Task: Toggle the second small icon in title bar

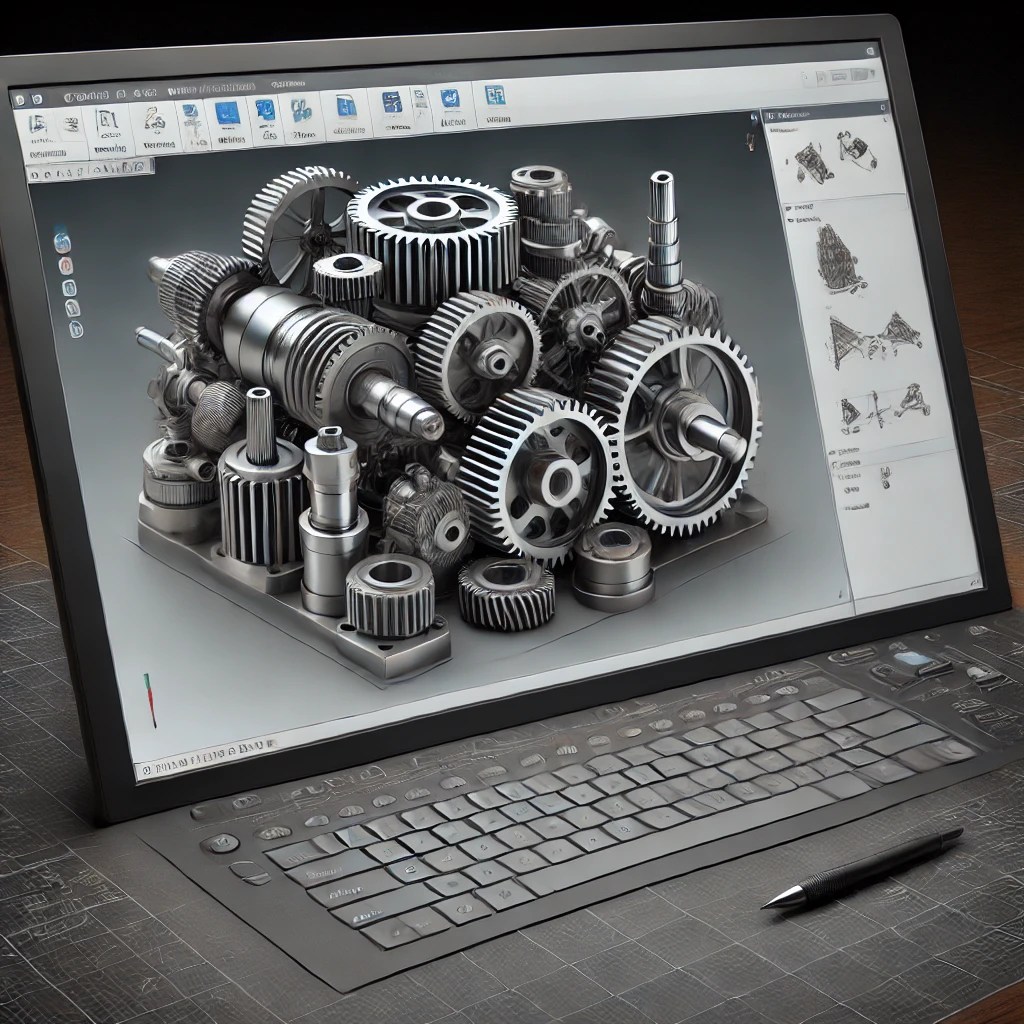Action: pos(36,99)
